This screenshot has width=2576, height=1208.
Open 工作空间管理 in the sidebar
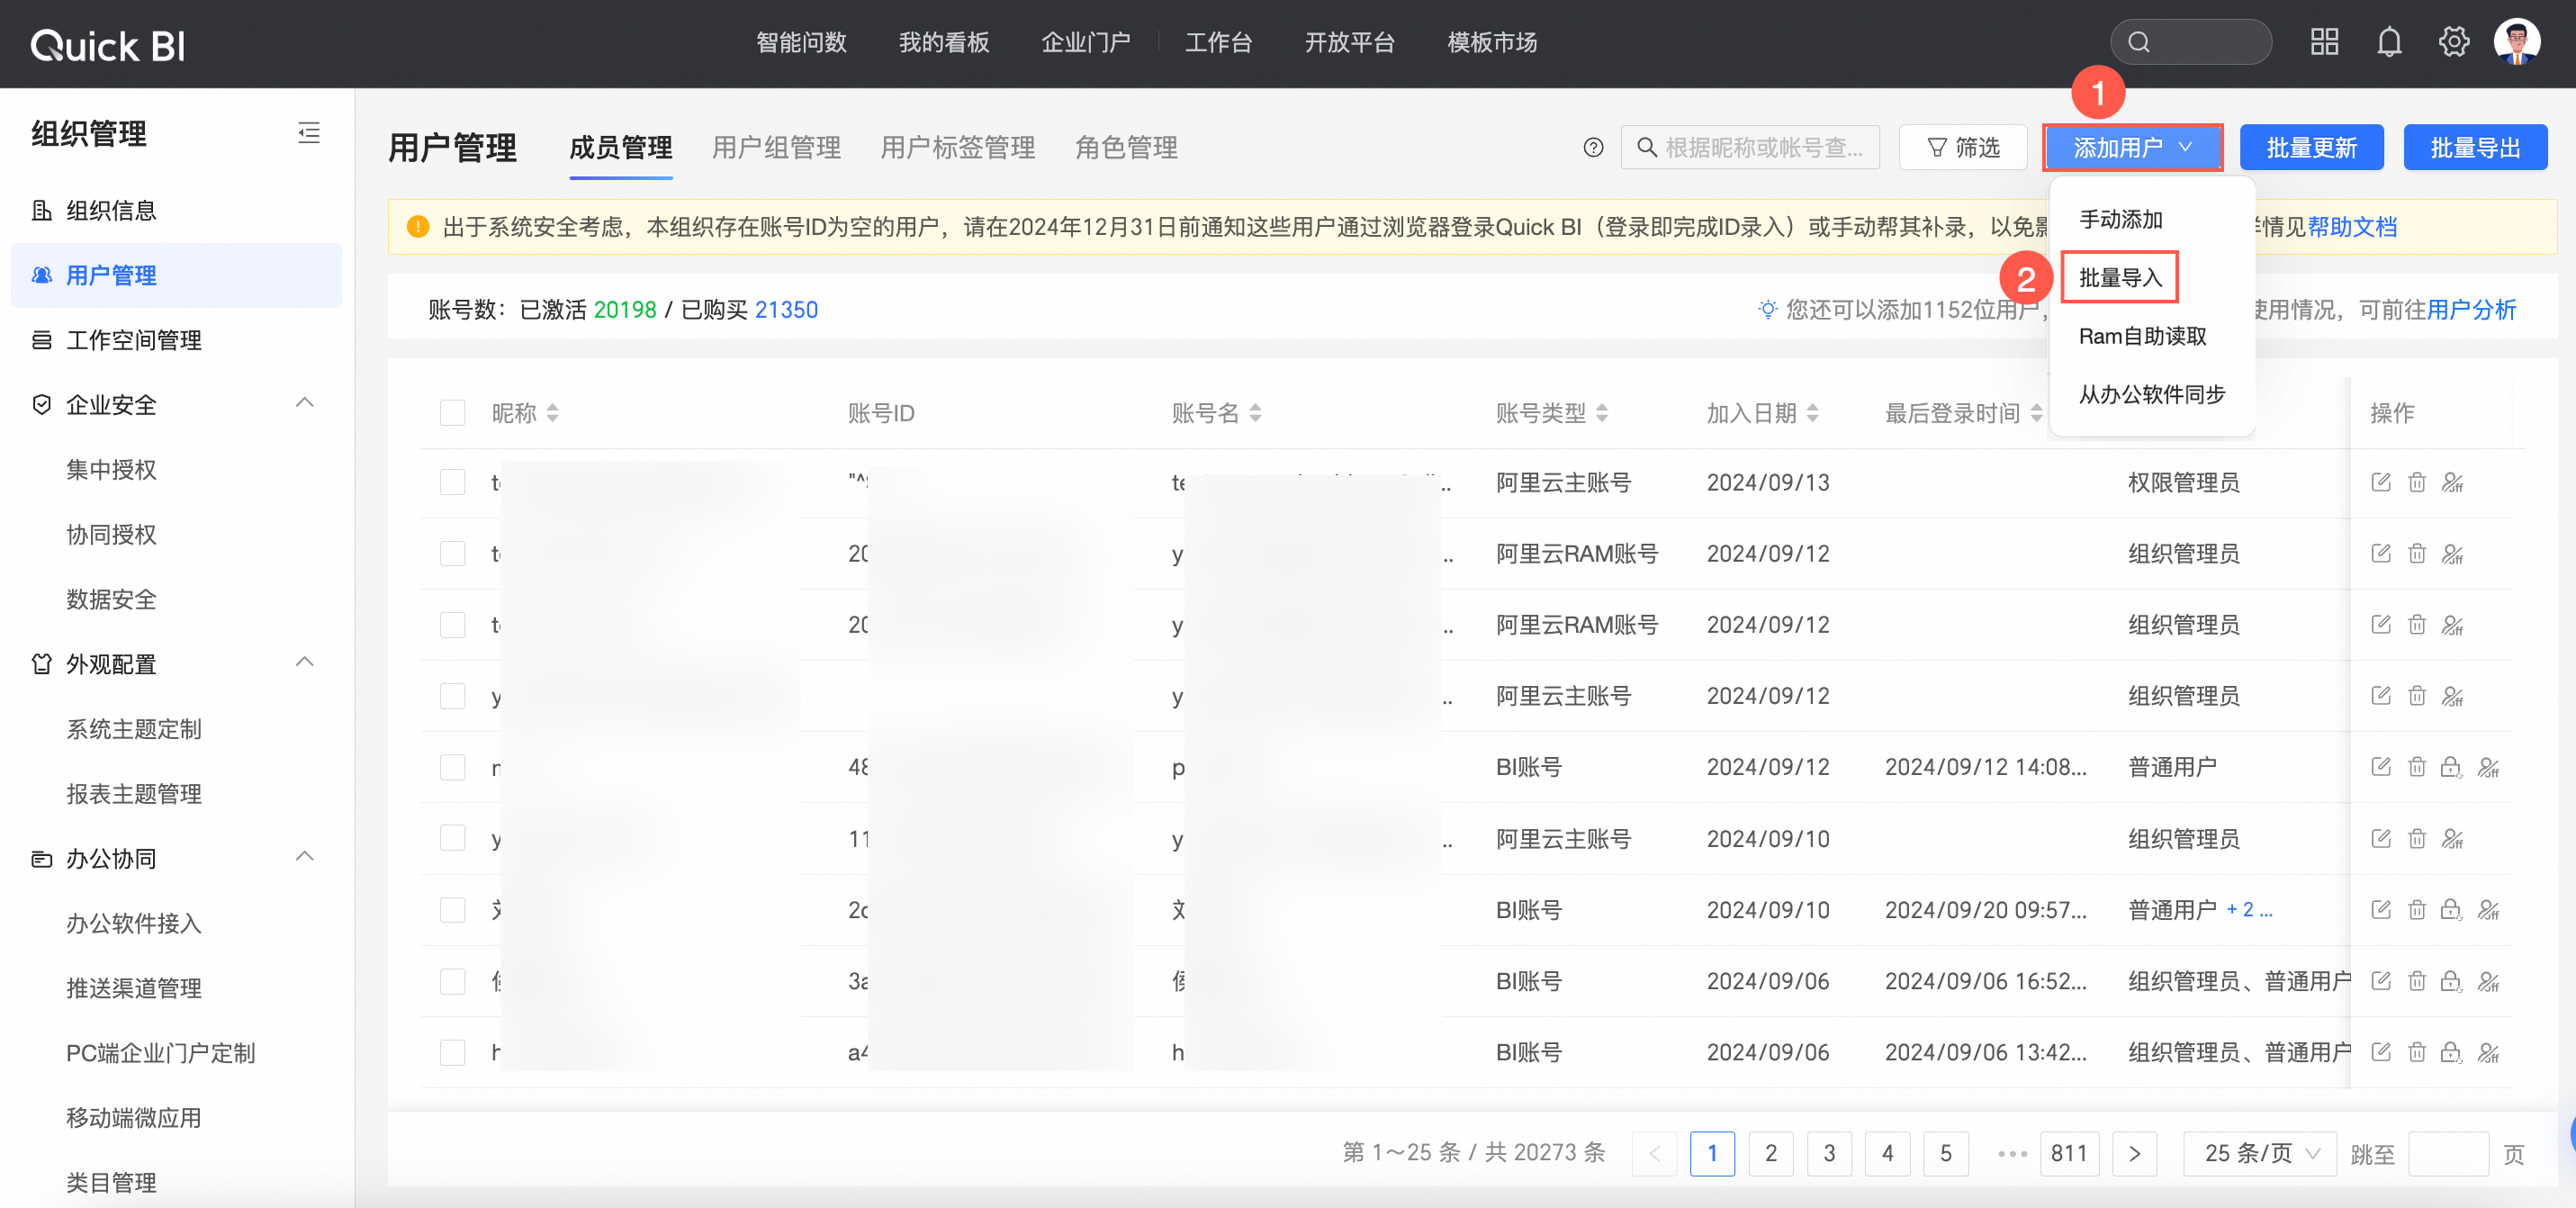176,340
